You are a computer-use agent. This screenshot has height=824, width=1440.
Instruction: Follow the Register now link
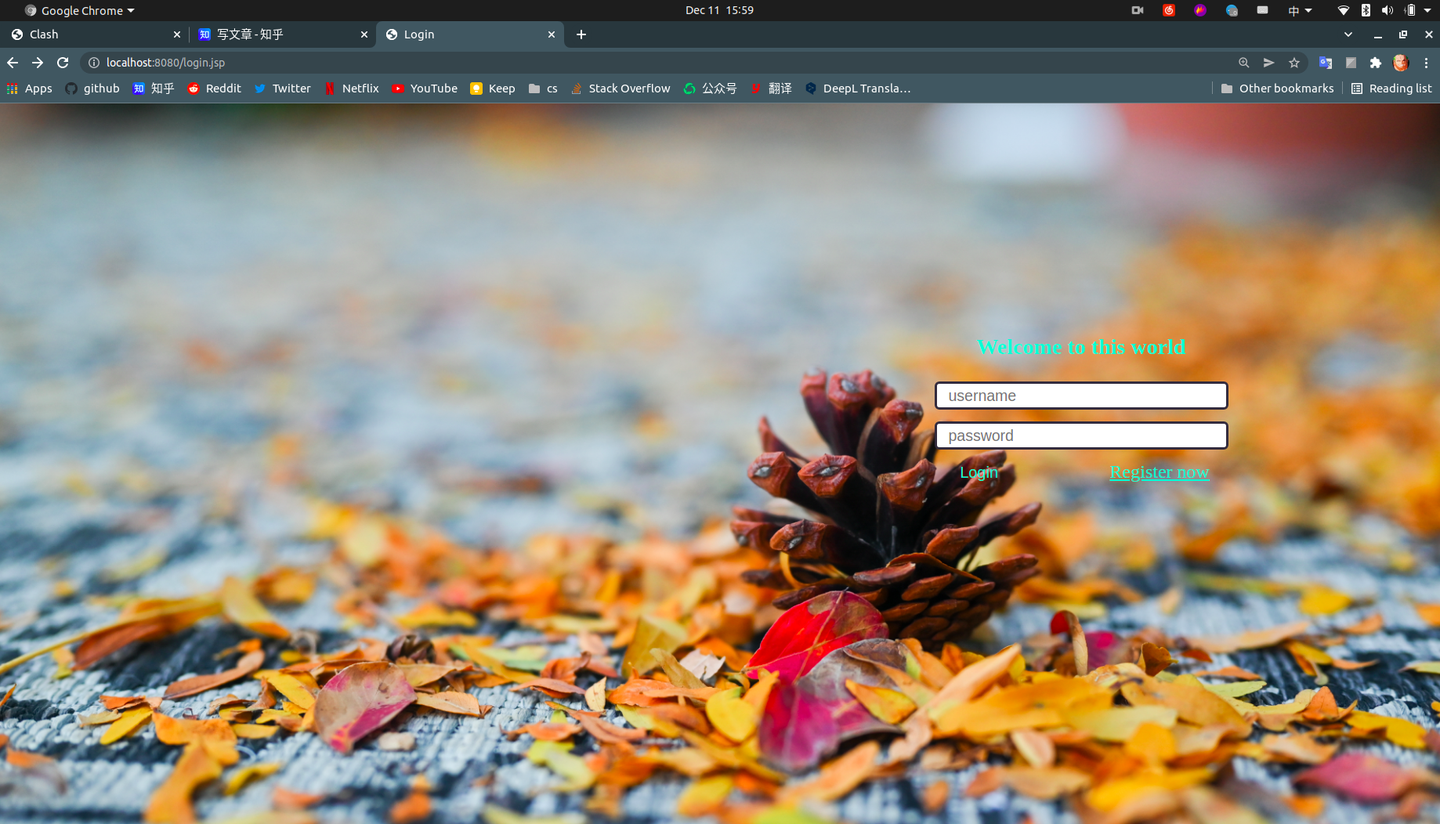coord(1159,472)
